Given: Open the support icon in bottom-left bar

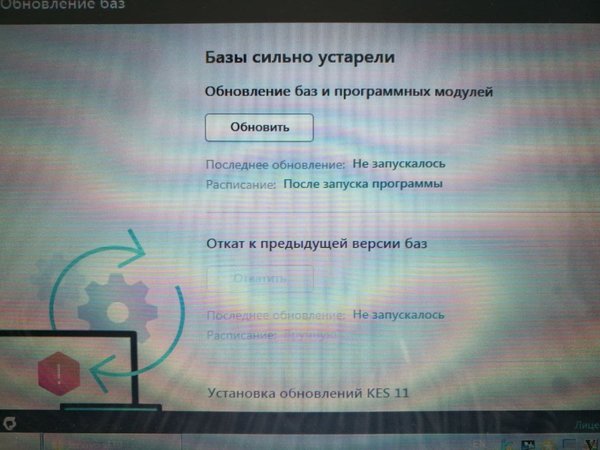Looking at the screenshot, I should [9, 423].
